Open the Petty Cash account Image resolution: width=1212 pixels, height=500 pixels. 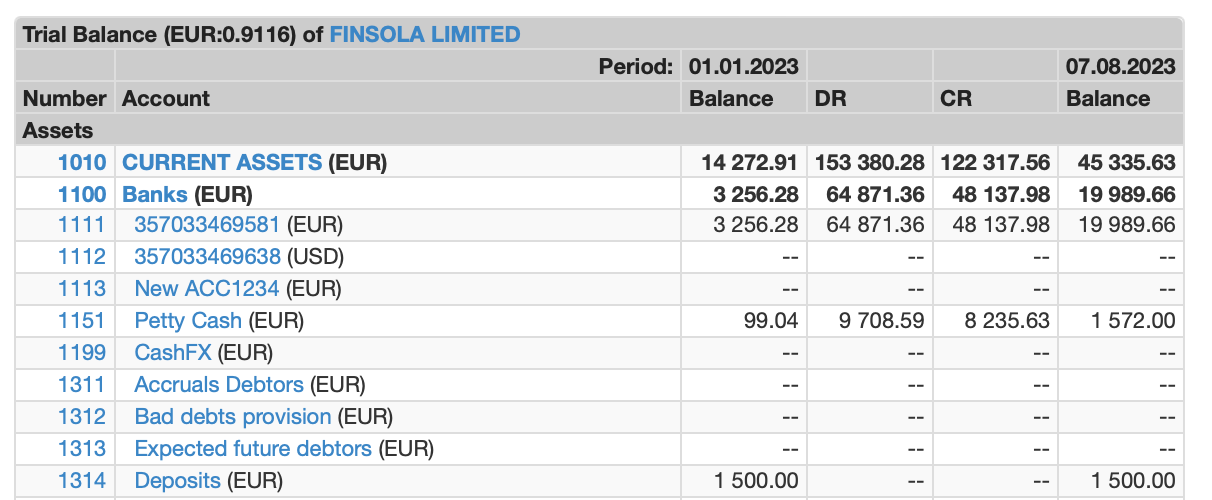(188, 321)
